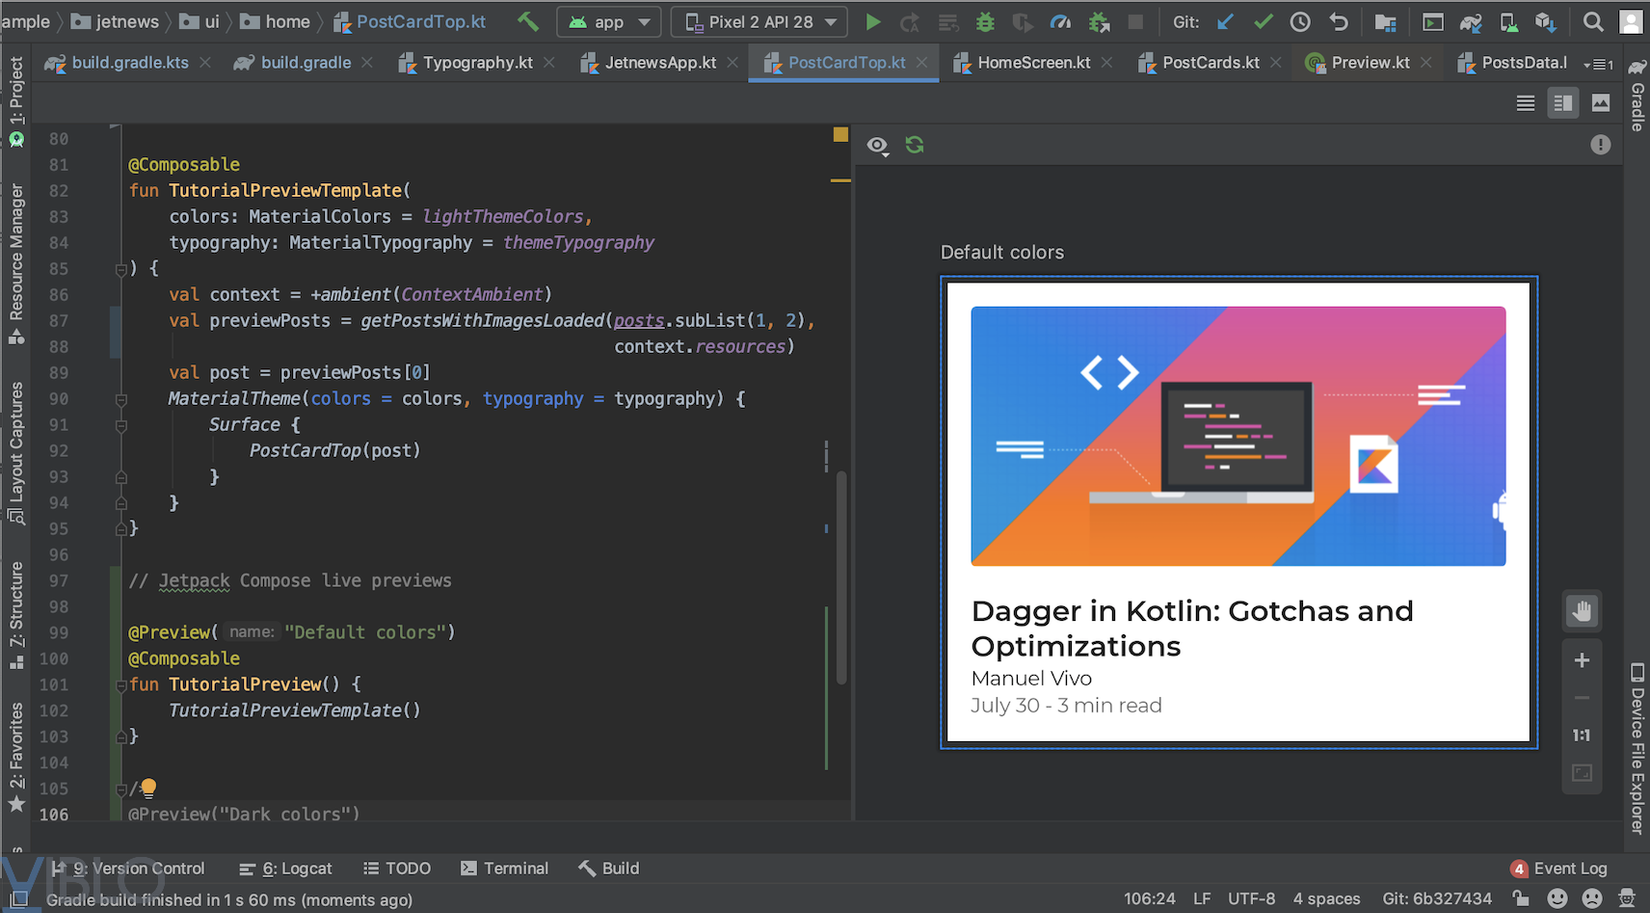Switch to the HomeScreen.kt tab
The image size is (1650, 913).
coord(1033,62)
